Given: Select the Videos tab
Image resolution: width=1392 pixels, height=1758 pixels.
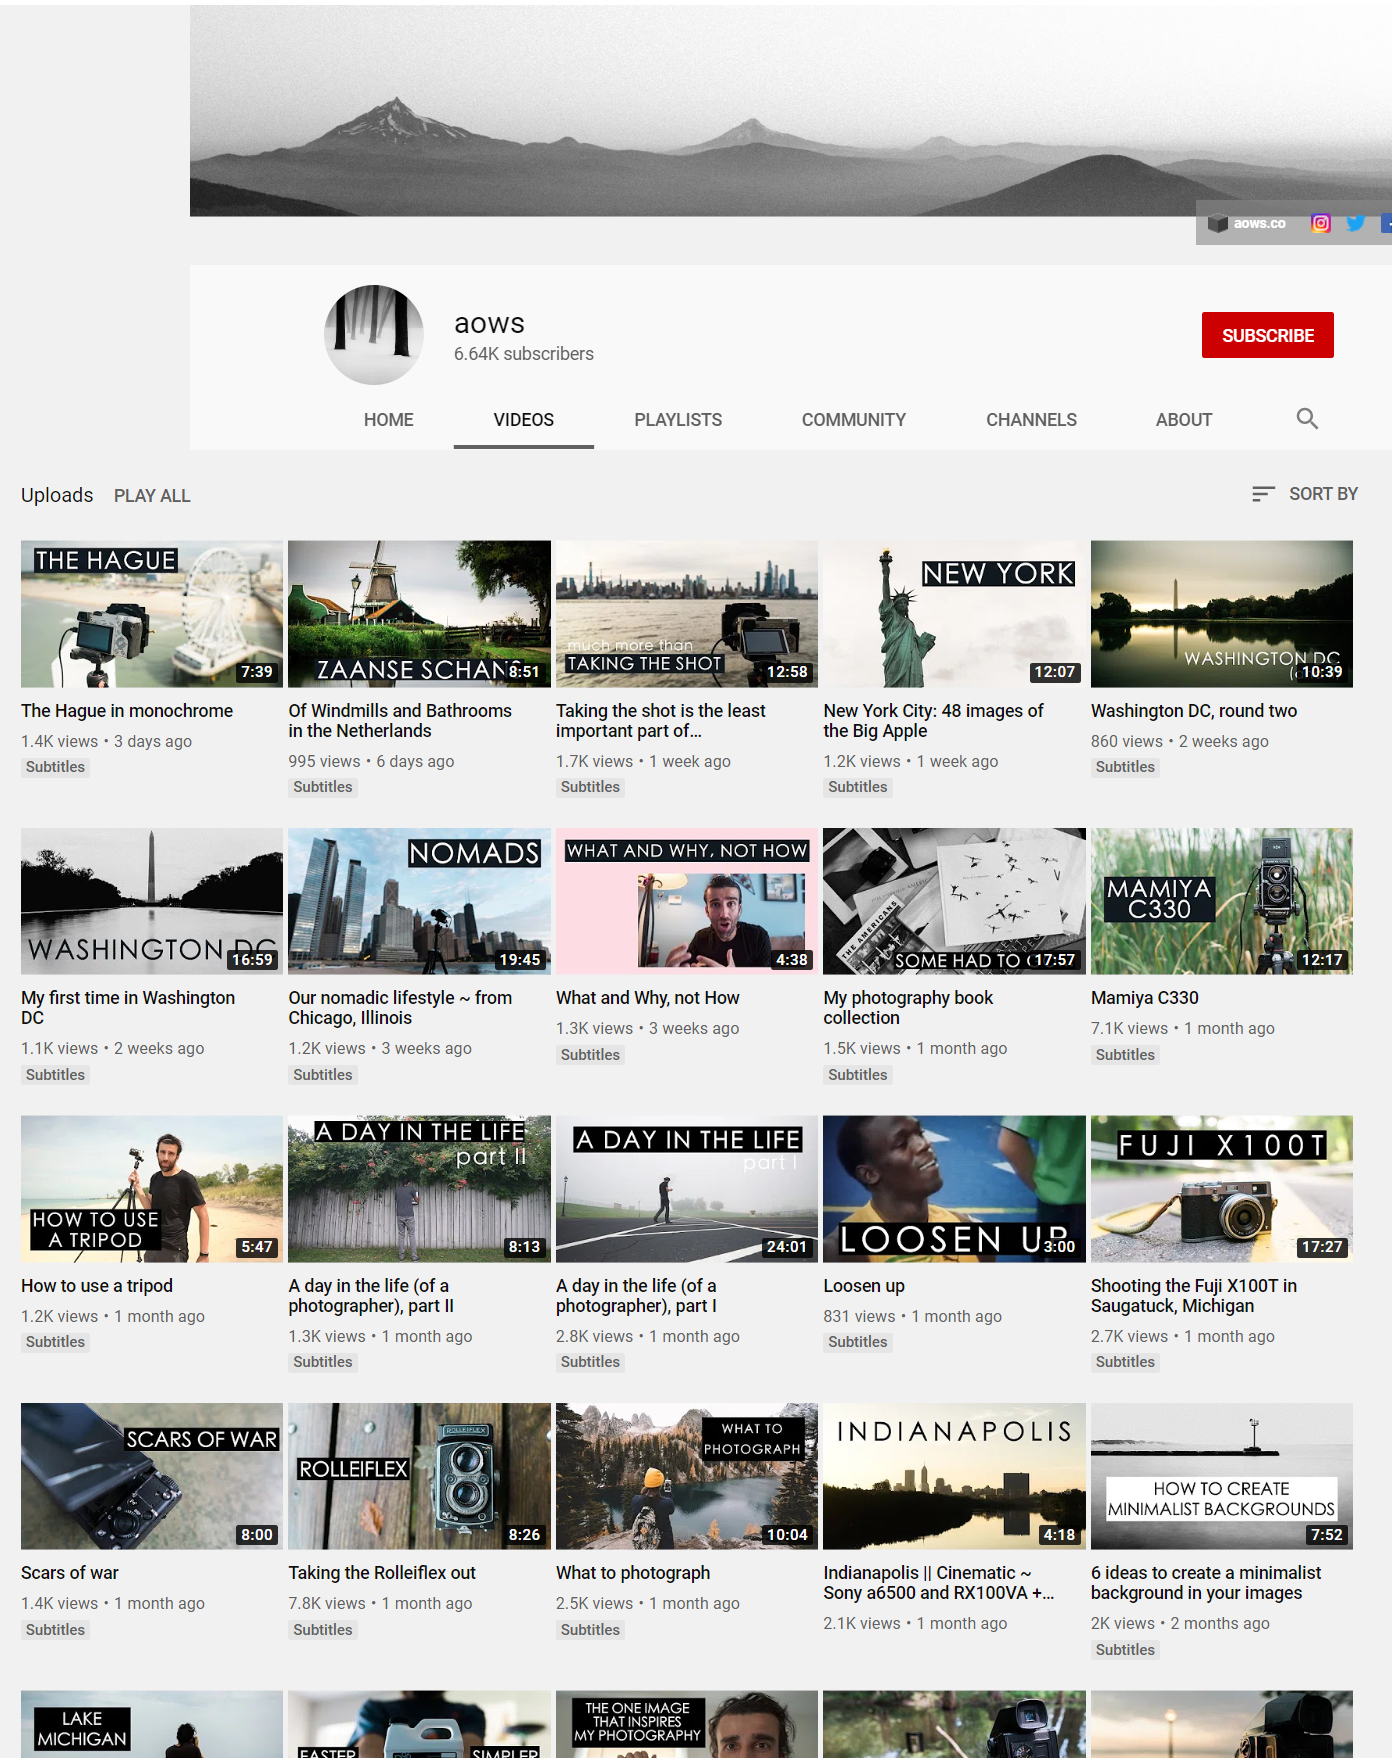Looking at the screenshot, I should [523, 420].
